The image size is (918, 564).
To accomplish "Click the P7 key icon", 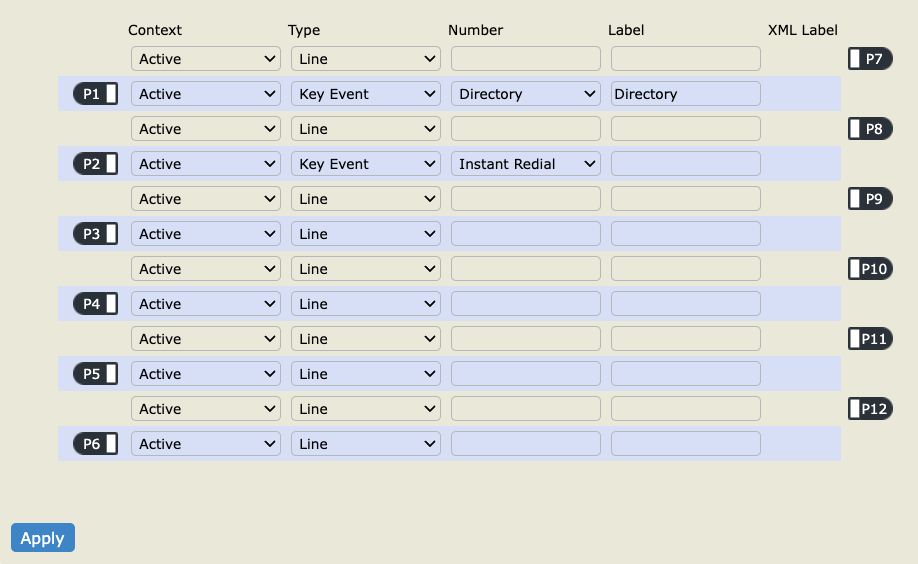I will point(870,59).
